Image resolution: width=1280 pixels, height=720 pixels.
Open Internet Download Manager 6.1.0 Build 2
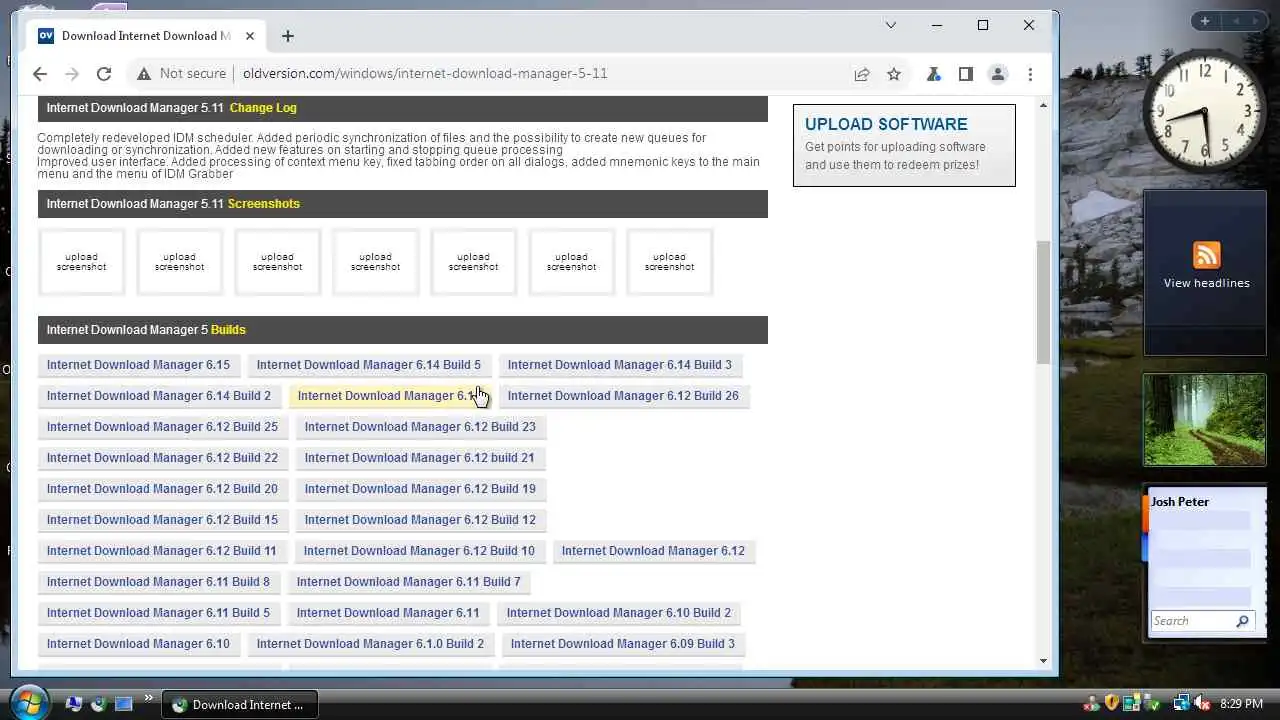(x=370, y=644)
